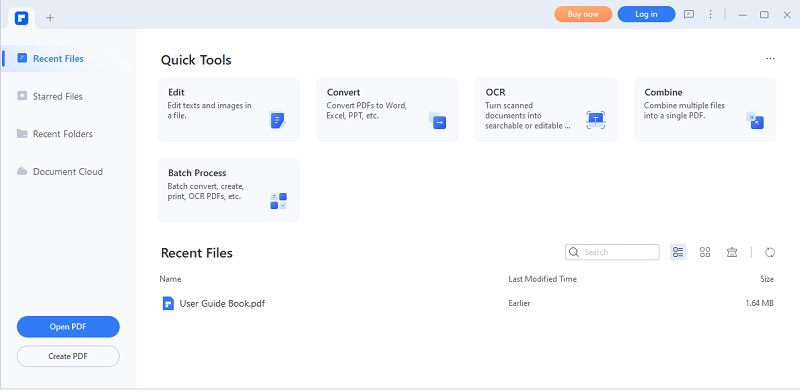800x392 pixels.
Task: Click the Edit document pencil icon
Action: pyautogui.click(x=277, y=120)
